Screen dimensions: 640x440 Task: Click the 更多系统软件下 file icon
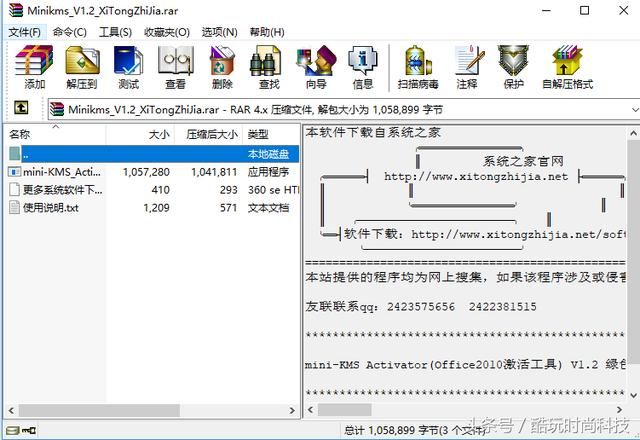coord(15,189)
